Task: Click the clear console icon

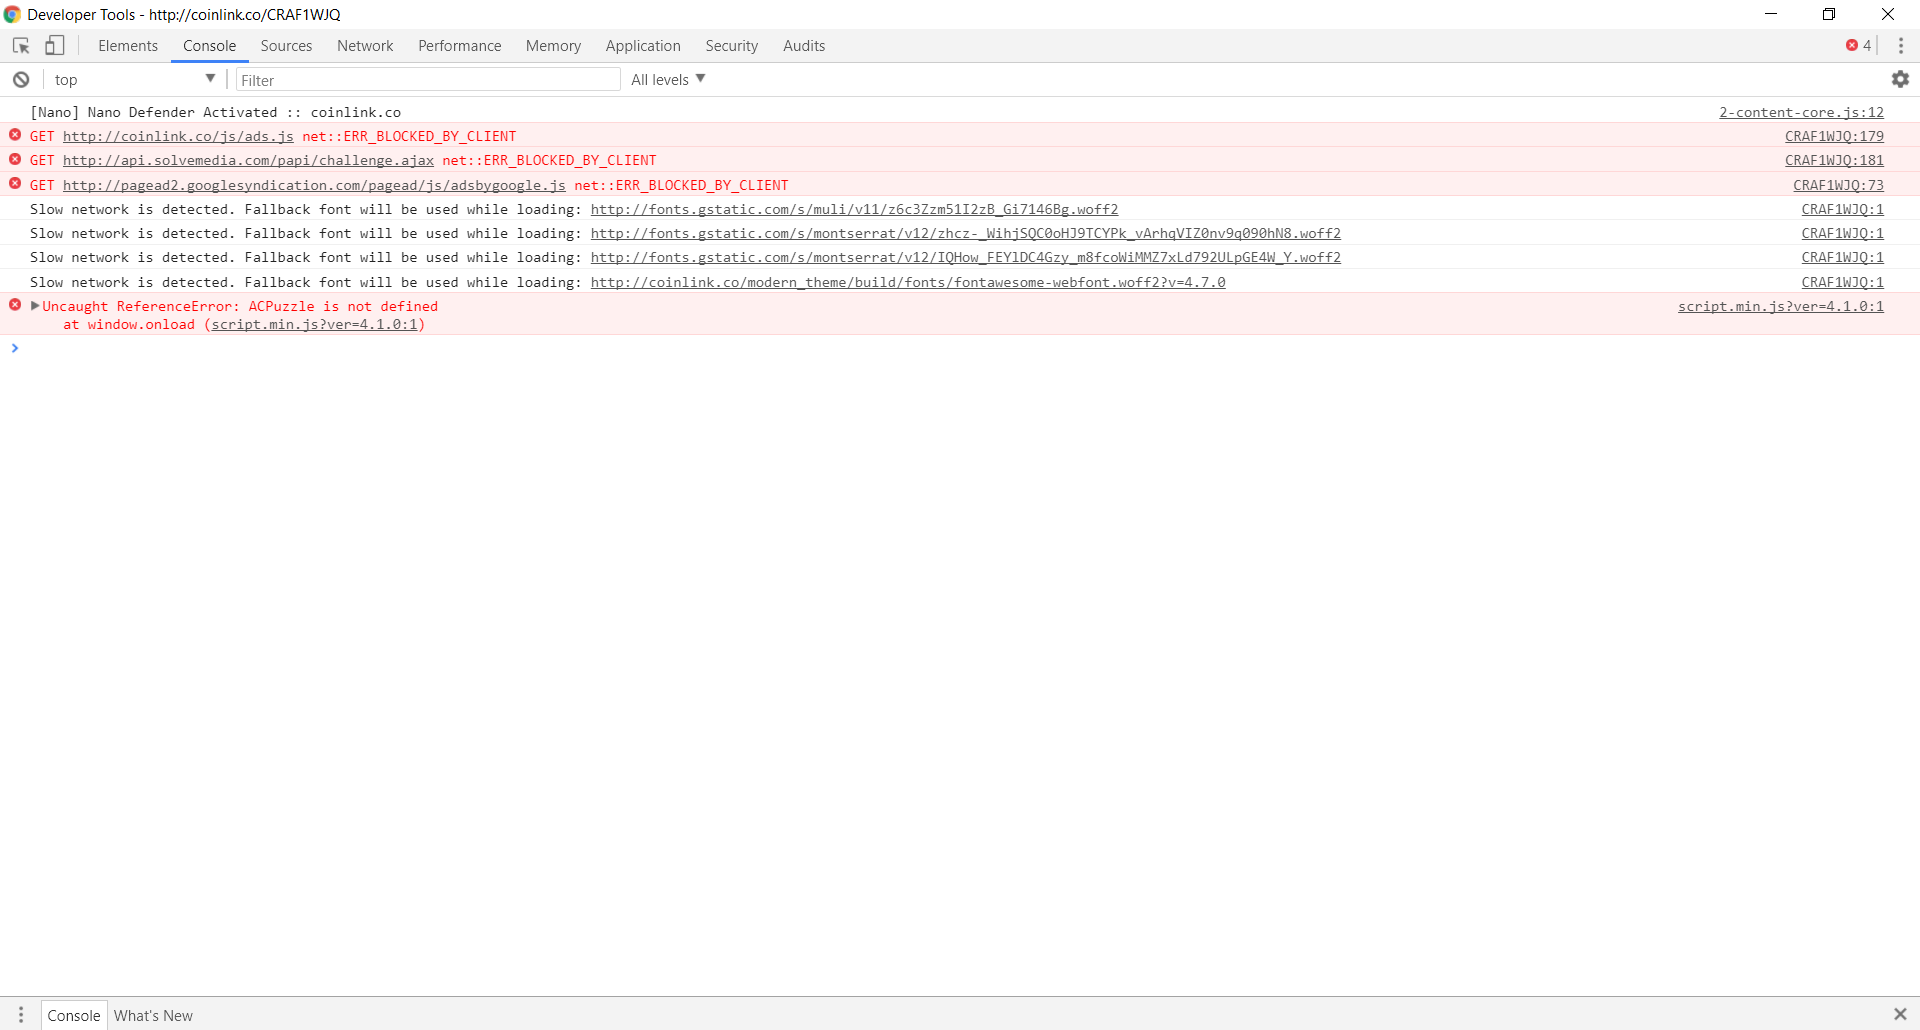Action: (20, 79)
